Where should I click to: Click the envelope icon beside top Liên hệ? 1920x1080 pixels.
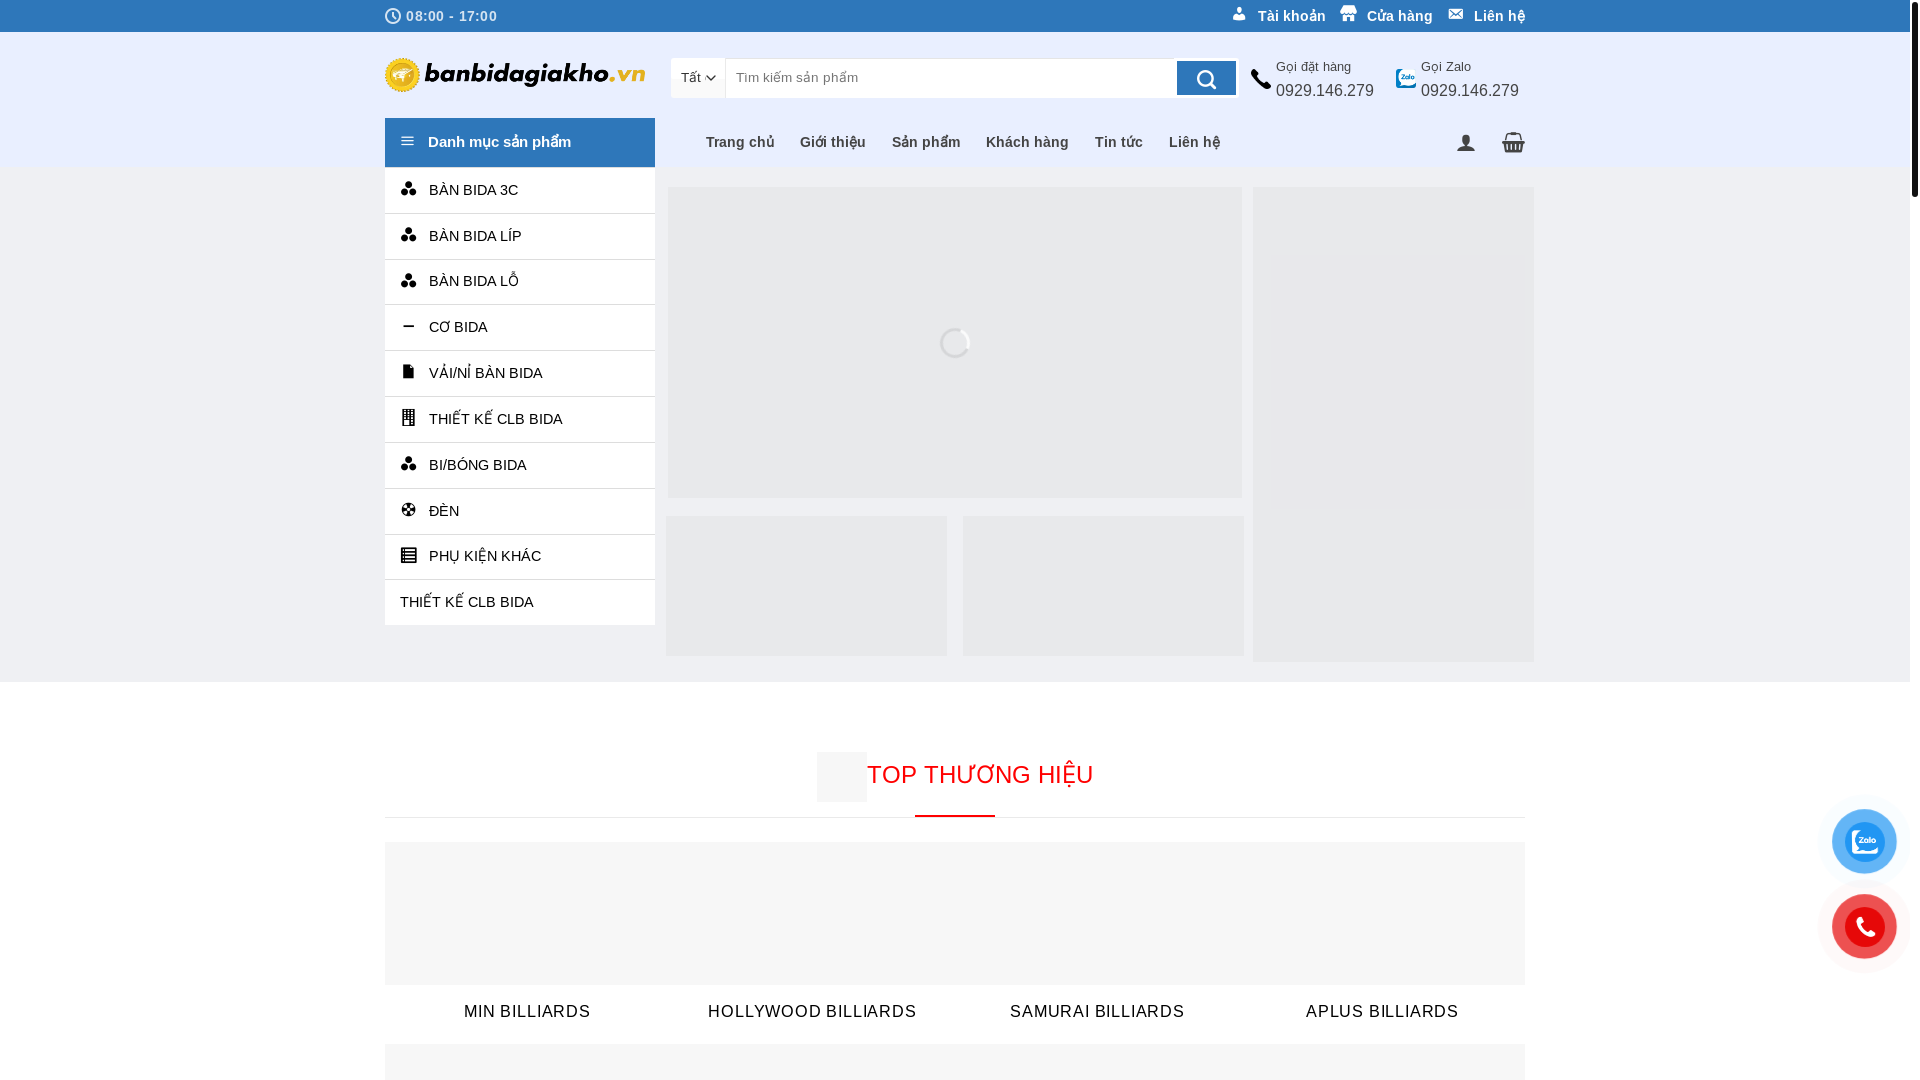click(1456, 14)
